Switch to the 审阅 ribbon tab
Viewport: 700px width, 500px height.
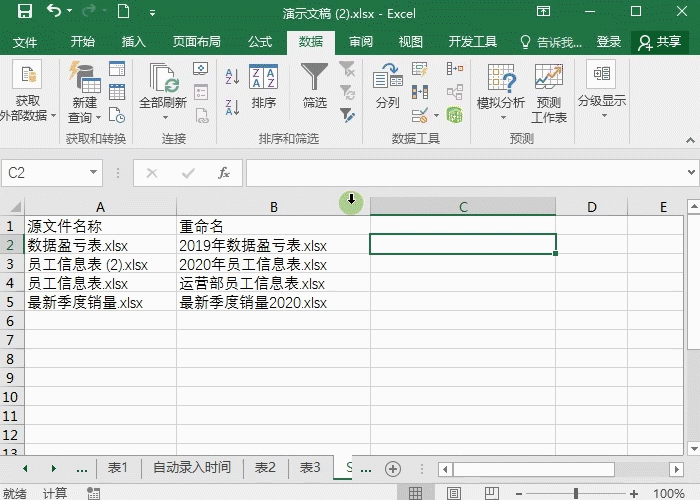pyautogui.click(x=361, y=42)
